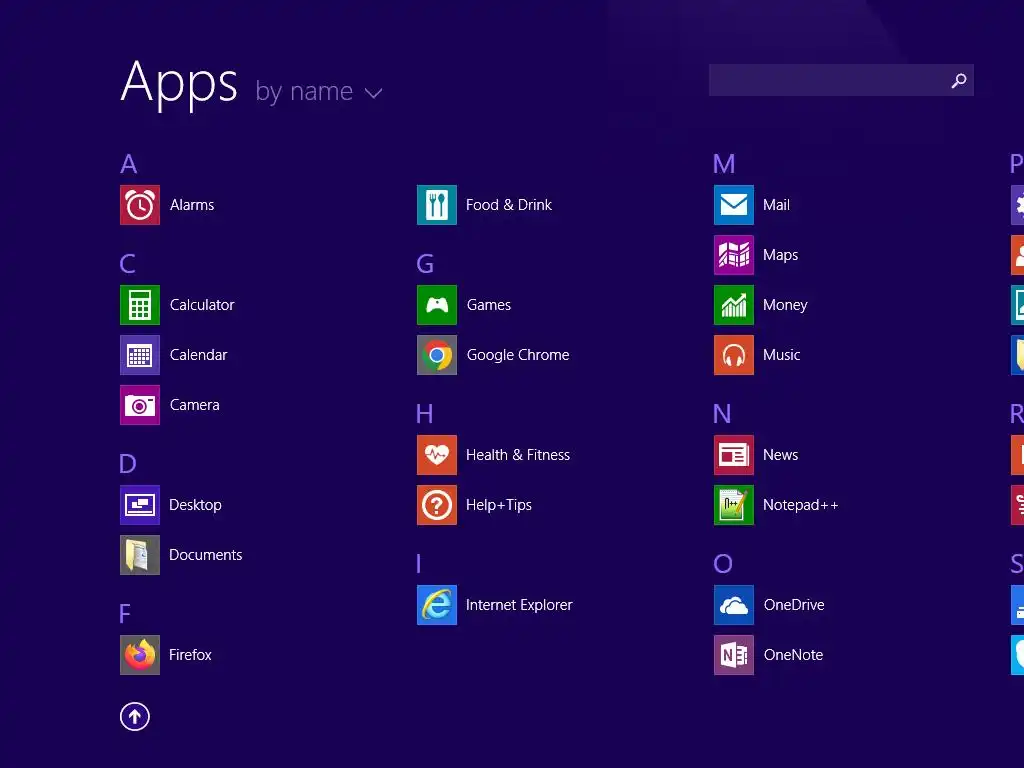The width and height of the screenshot is (1024, 768).
Task: Click the search magnifier icon
Action: [959, 80]
